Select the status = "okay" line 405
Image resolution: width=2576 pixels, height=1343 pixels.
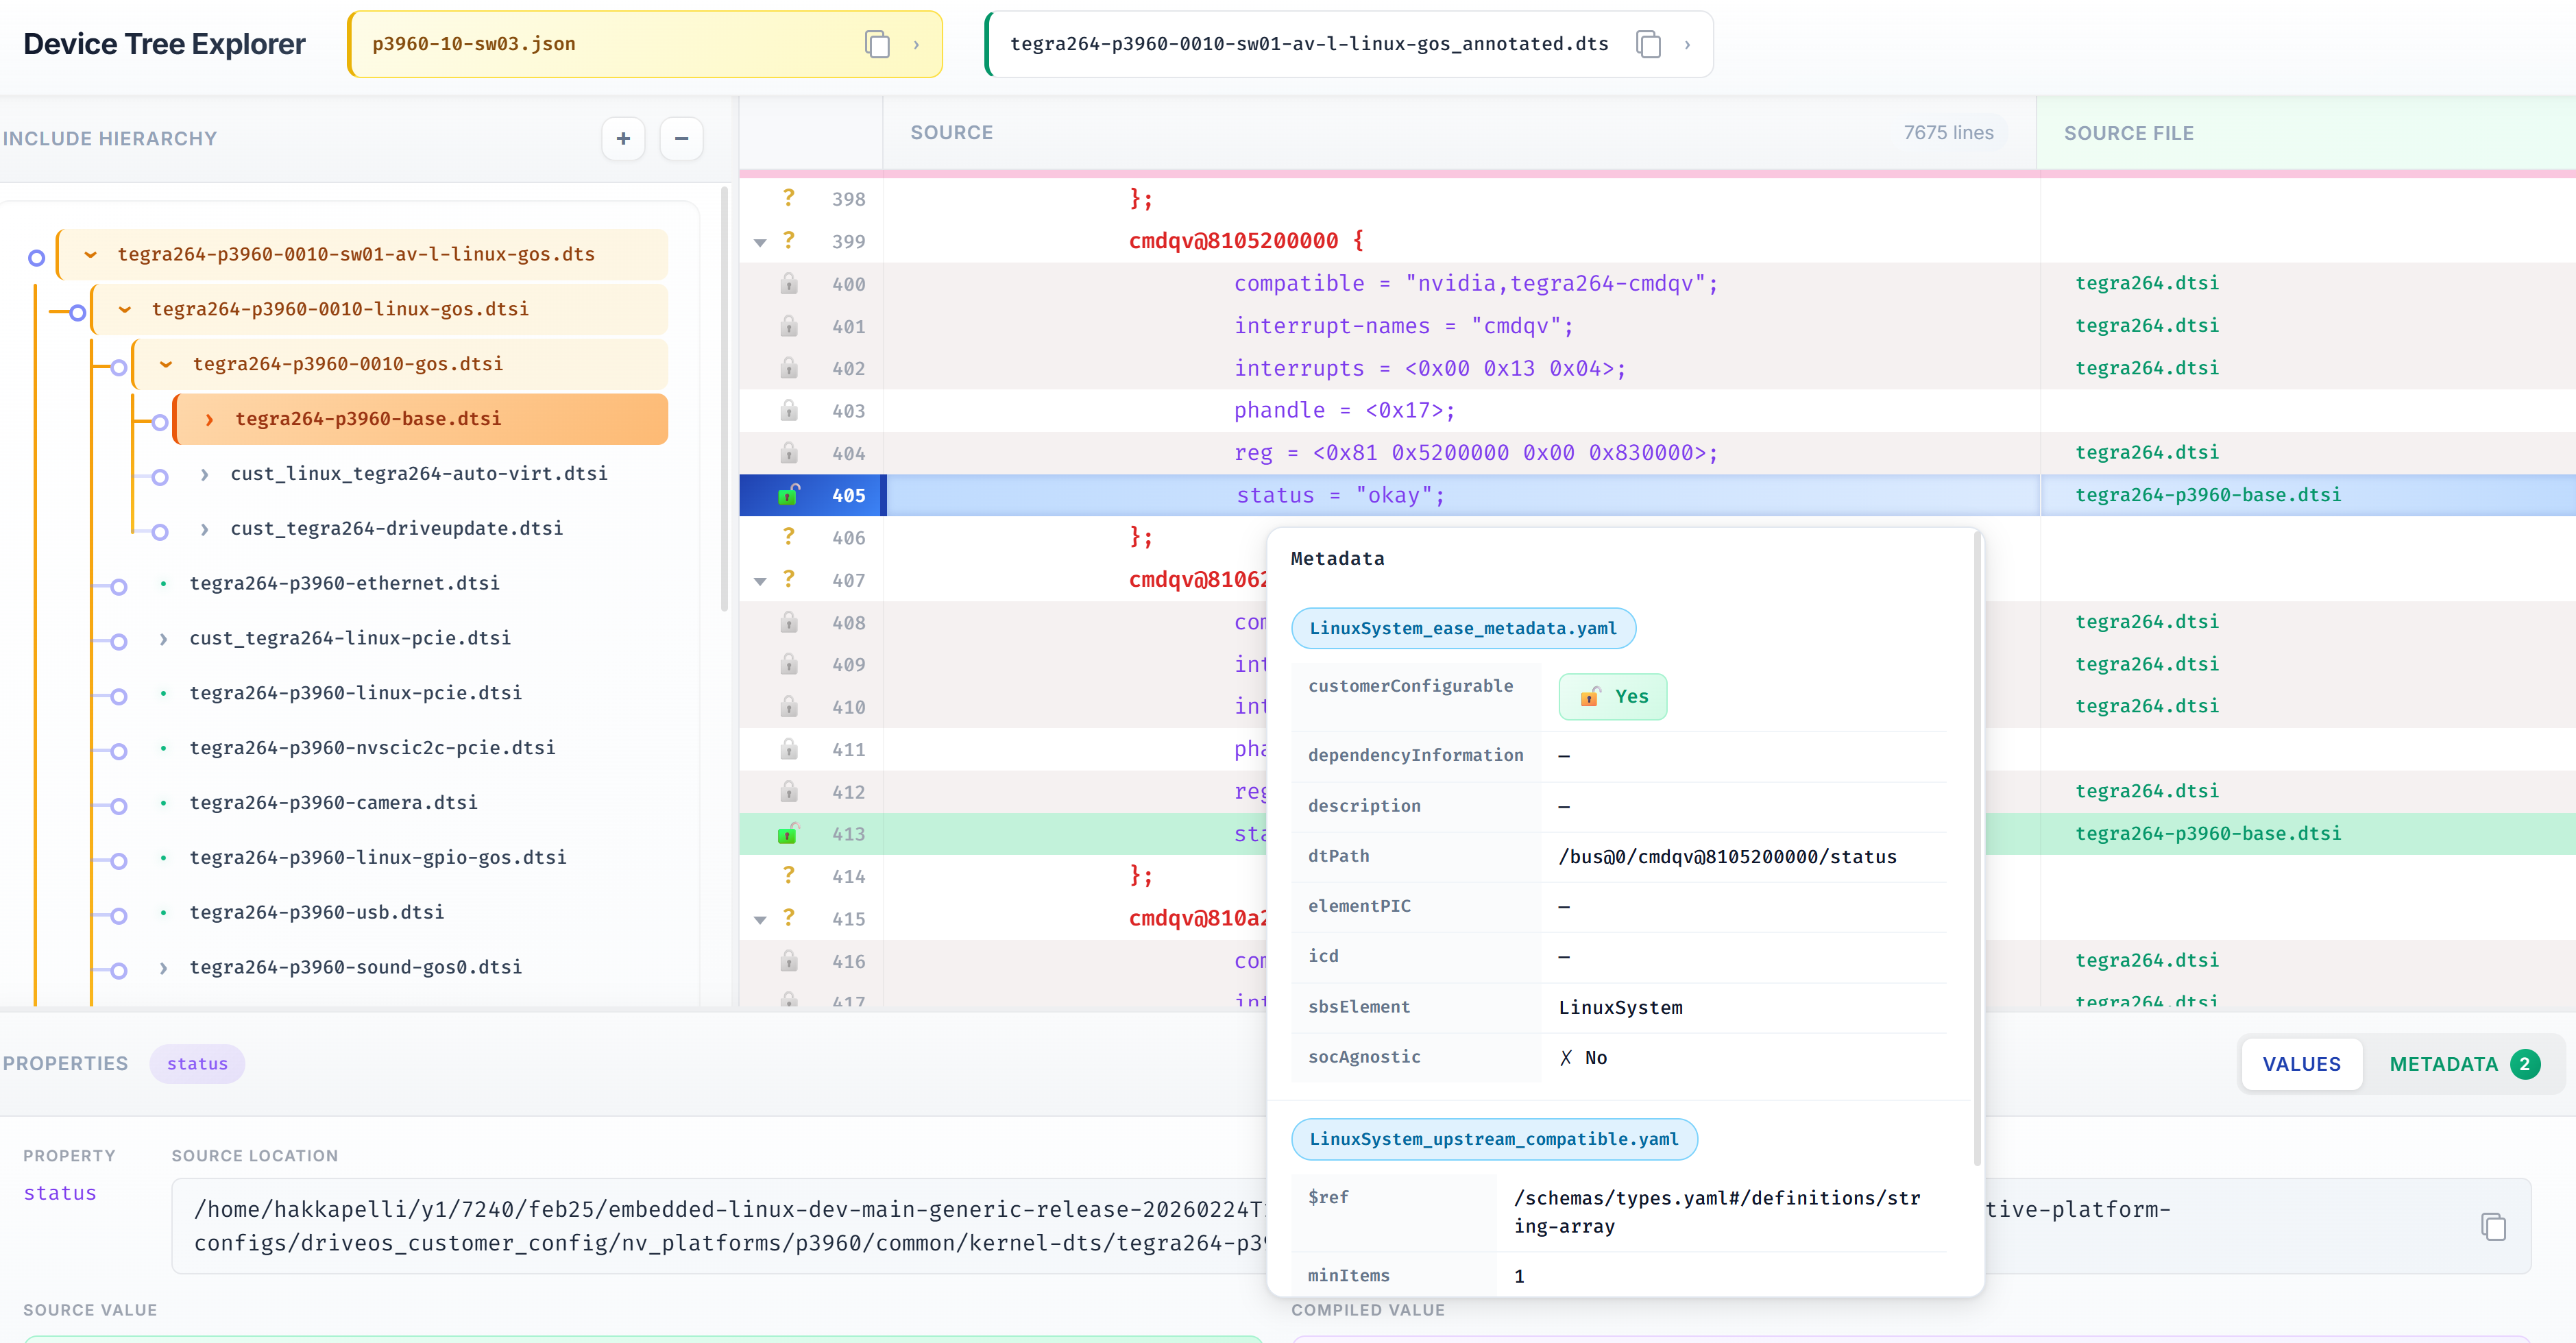coord(1341,495)
